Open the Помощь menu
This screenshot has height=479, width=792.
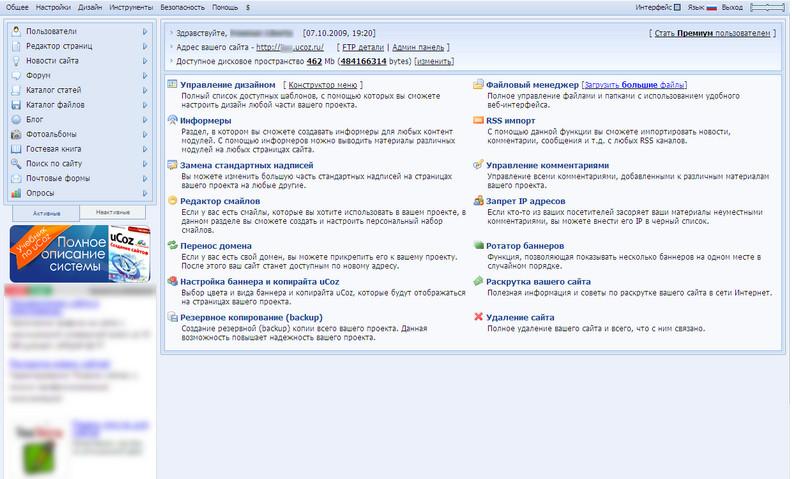point(225,8)
